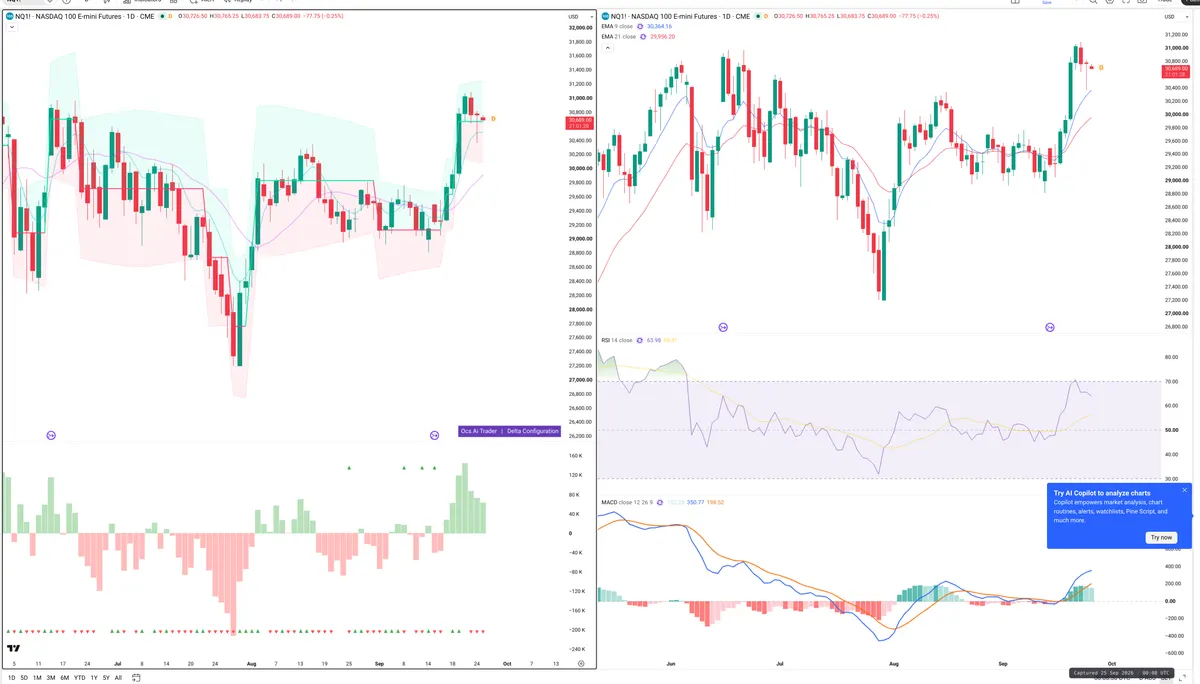Click Try now in the Copilot popup
The image size is (1200, 684).
tap(1161, 537)
